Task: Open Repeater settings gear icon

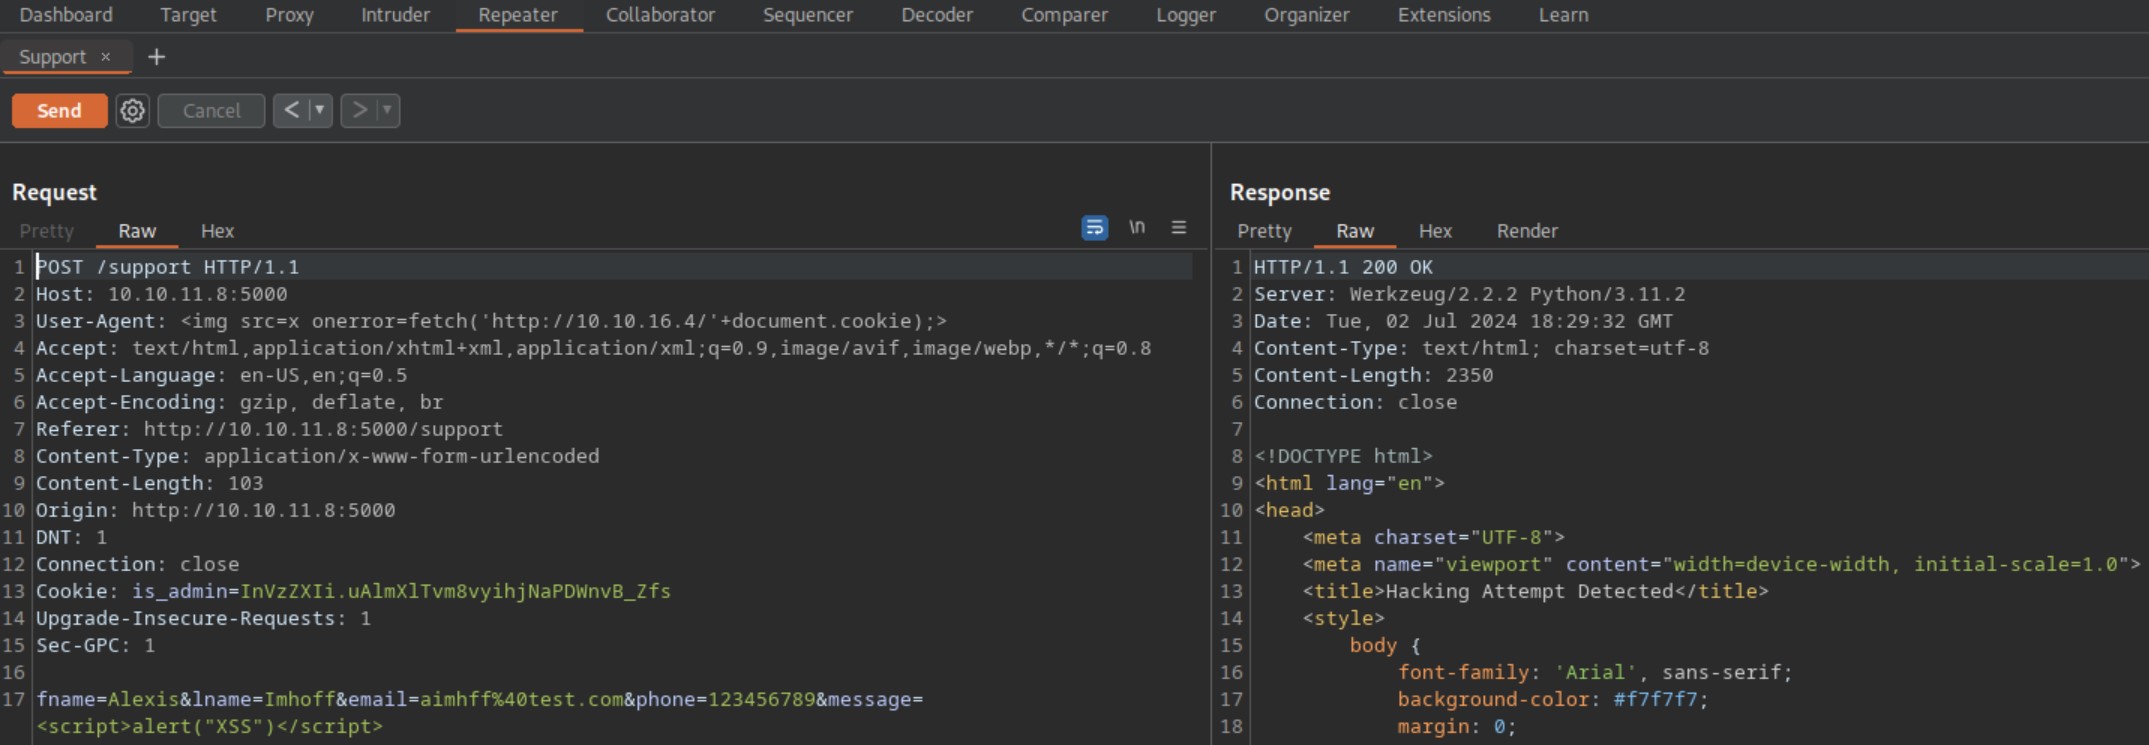Action: [x=132, y=111]
